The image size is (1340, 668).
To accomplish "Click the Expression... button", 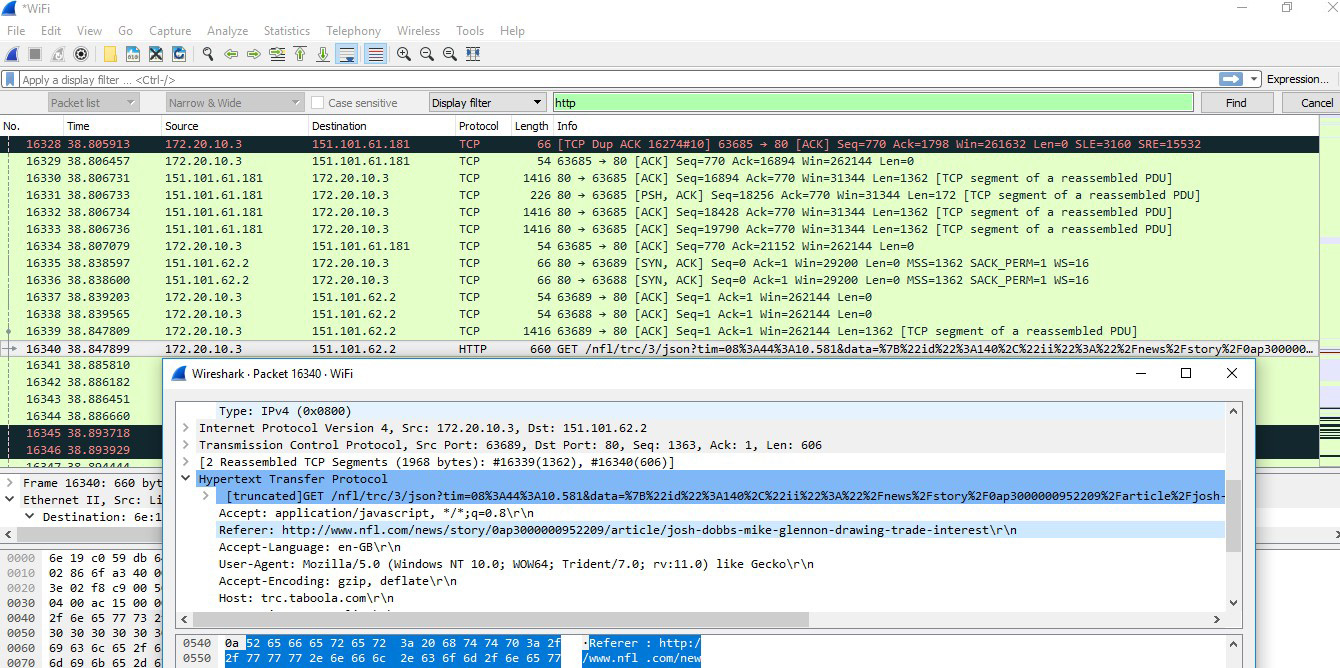I will [1298, 79].
